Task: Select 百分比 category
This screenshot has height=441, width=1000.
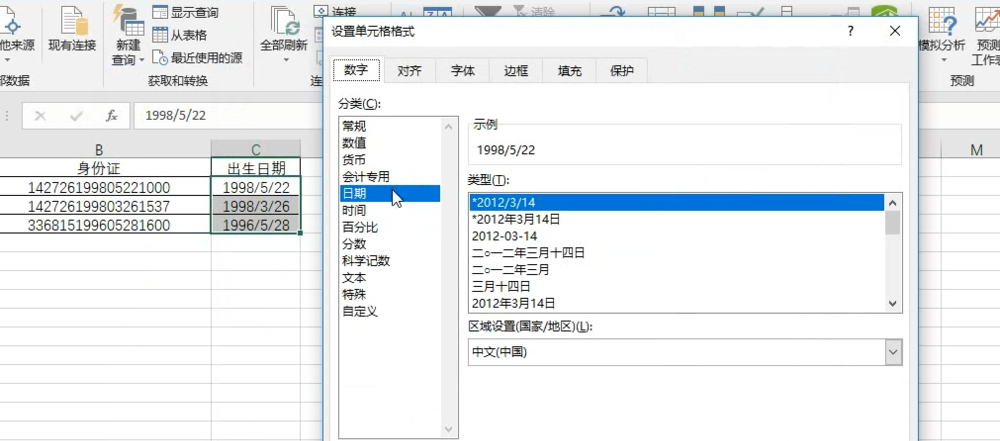Action: pos(390,227)
